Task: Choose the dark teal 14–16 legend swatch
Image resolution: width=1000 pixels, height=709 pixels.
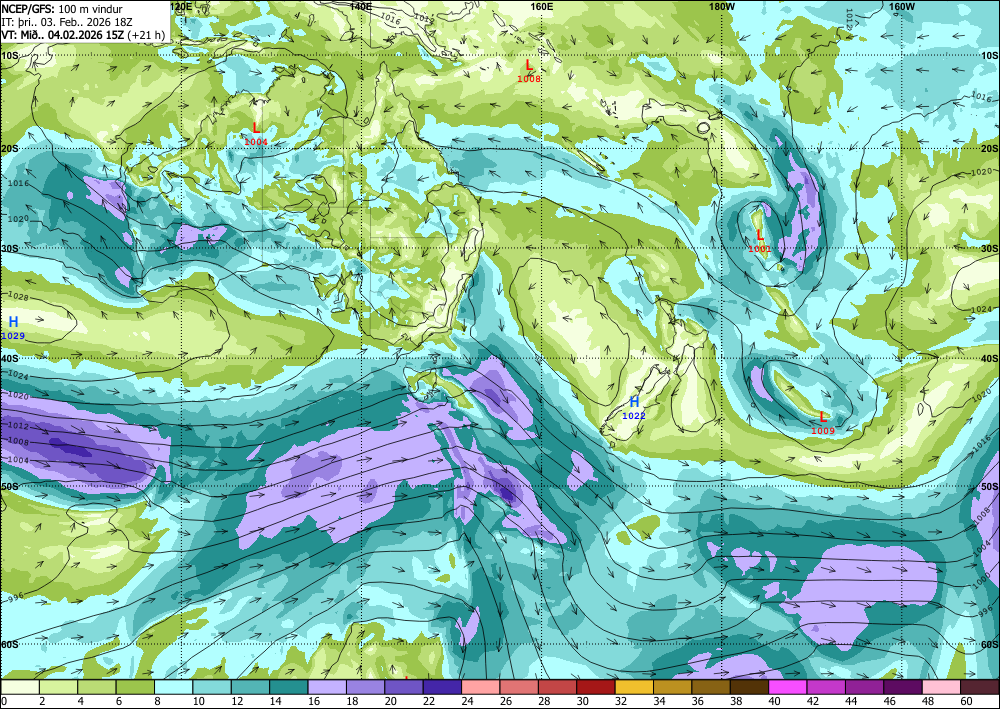Action: (289, 687)
